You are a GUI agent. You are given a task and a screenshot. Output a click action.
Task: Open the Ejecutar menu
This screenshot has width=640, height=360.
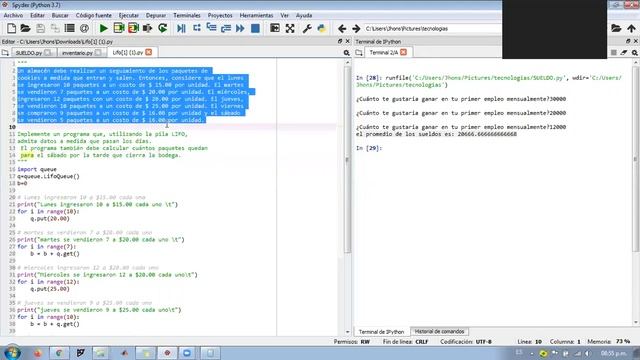coord(129,15)
